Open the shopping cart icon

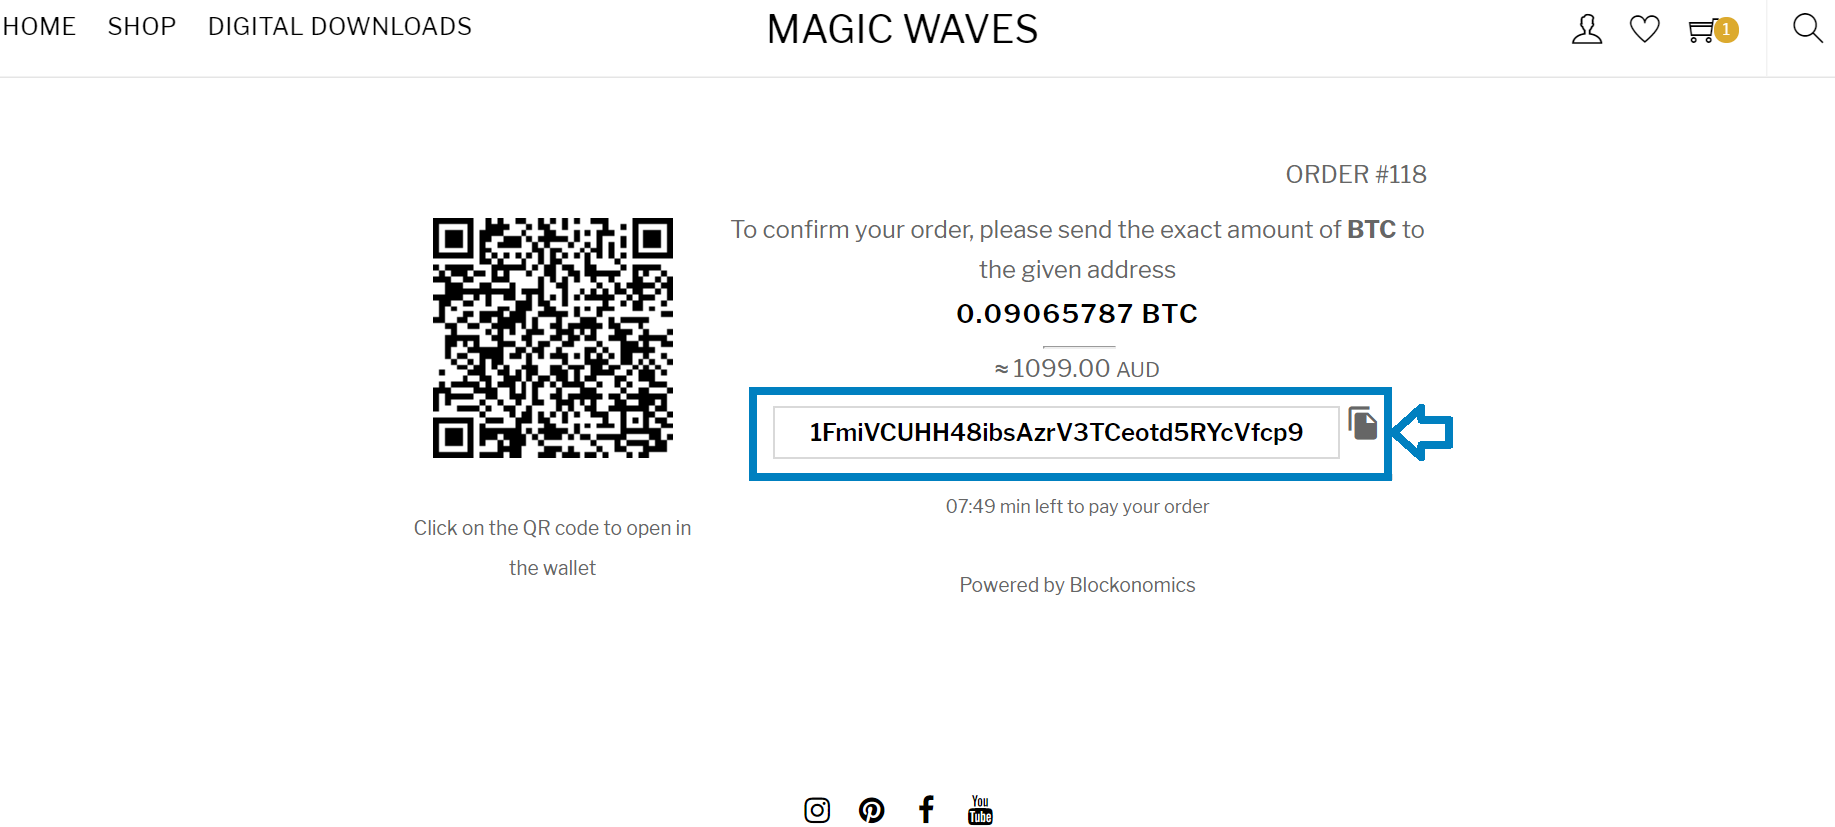1701,30
